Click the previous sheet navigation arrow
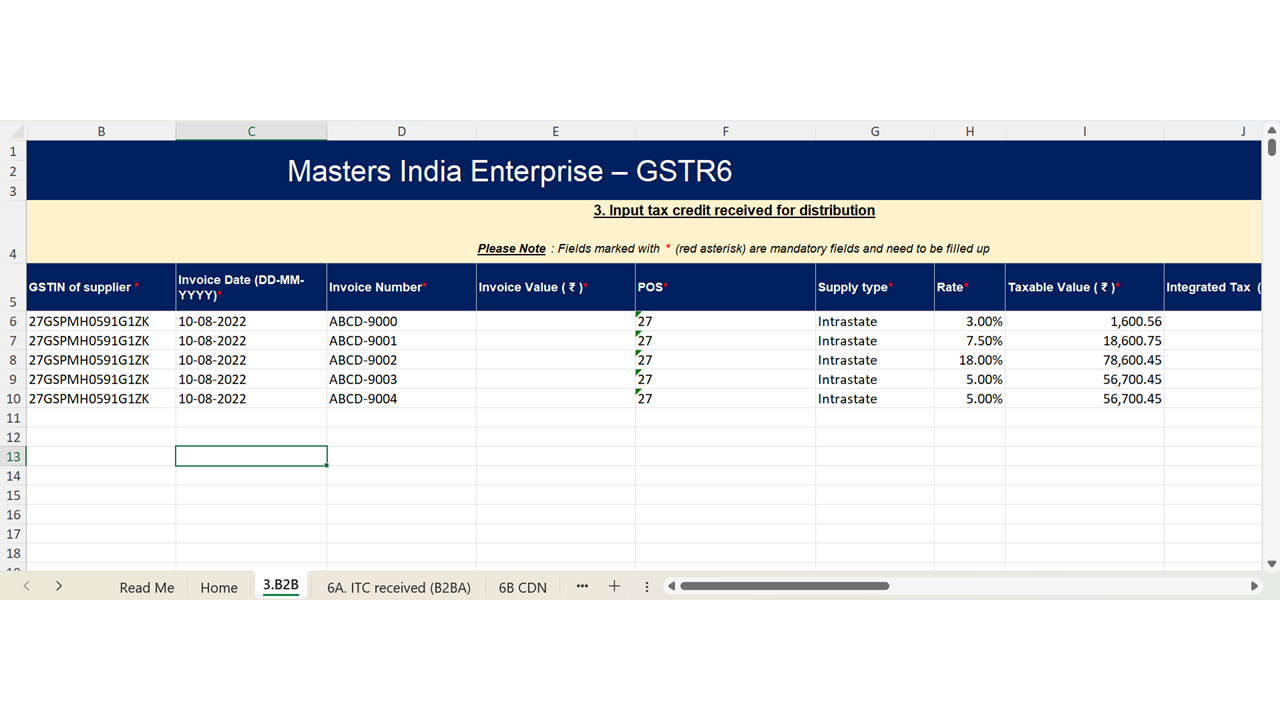Screen dimensions: 1280x720 27,586
